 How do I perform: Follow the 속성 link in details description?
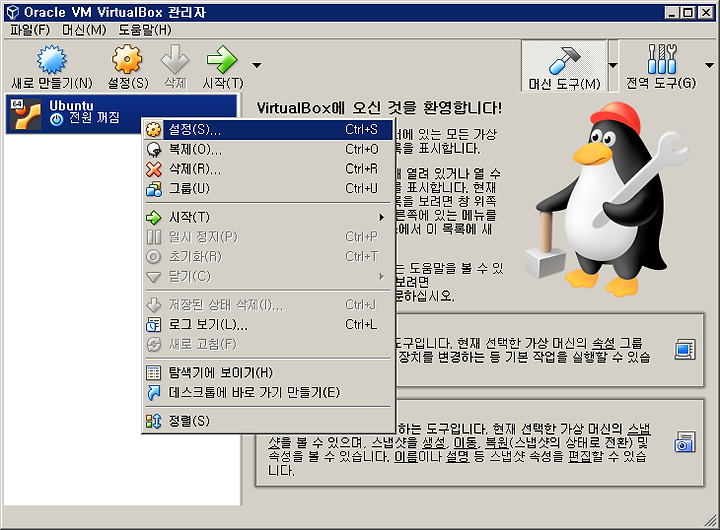(x=603, y=343)
